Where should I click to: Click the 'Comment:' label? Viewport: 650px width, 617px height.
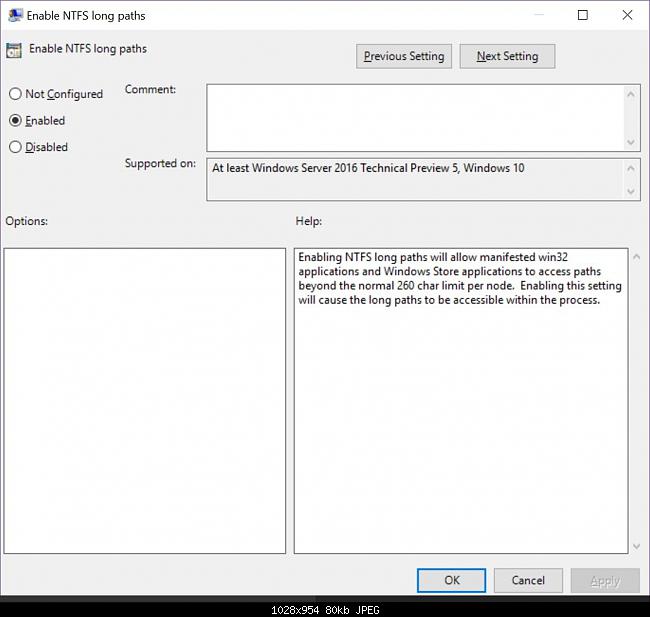tap(150, 89)
